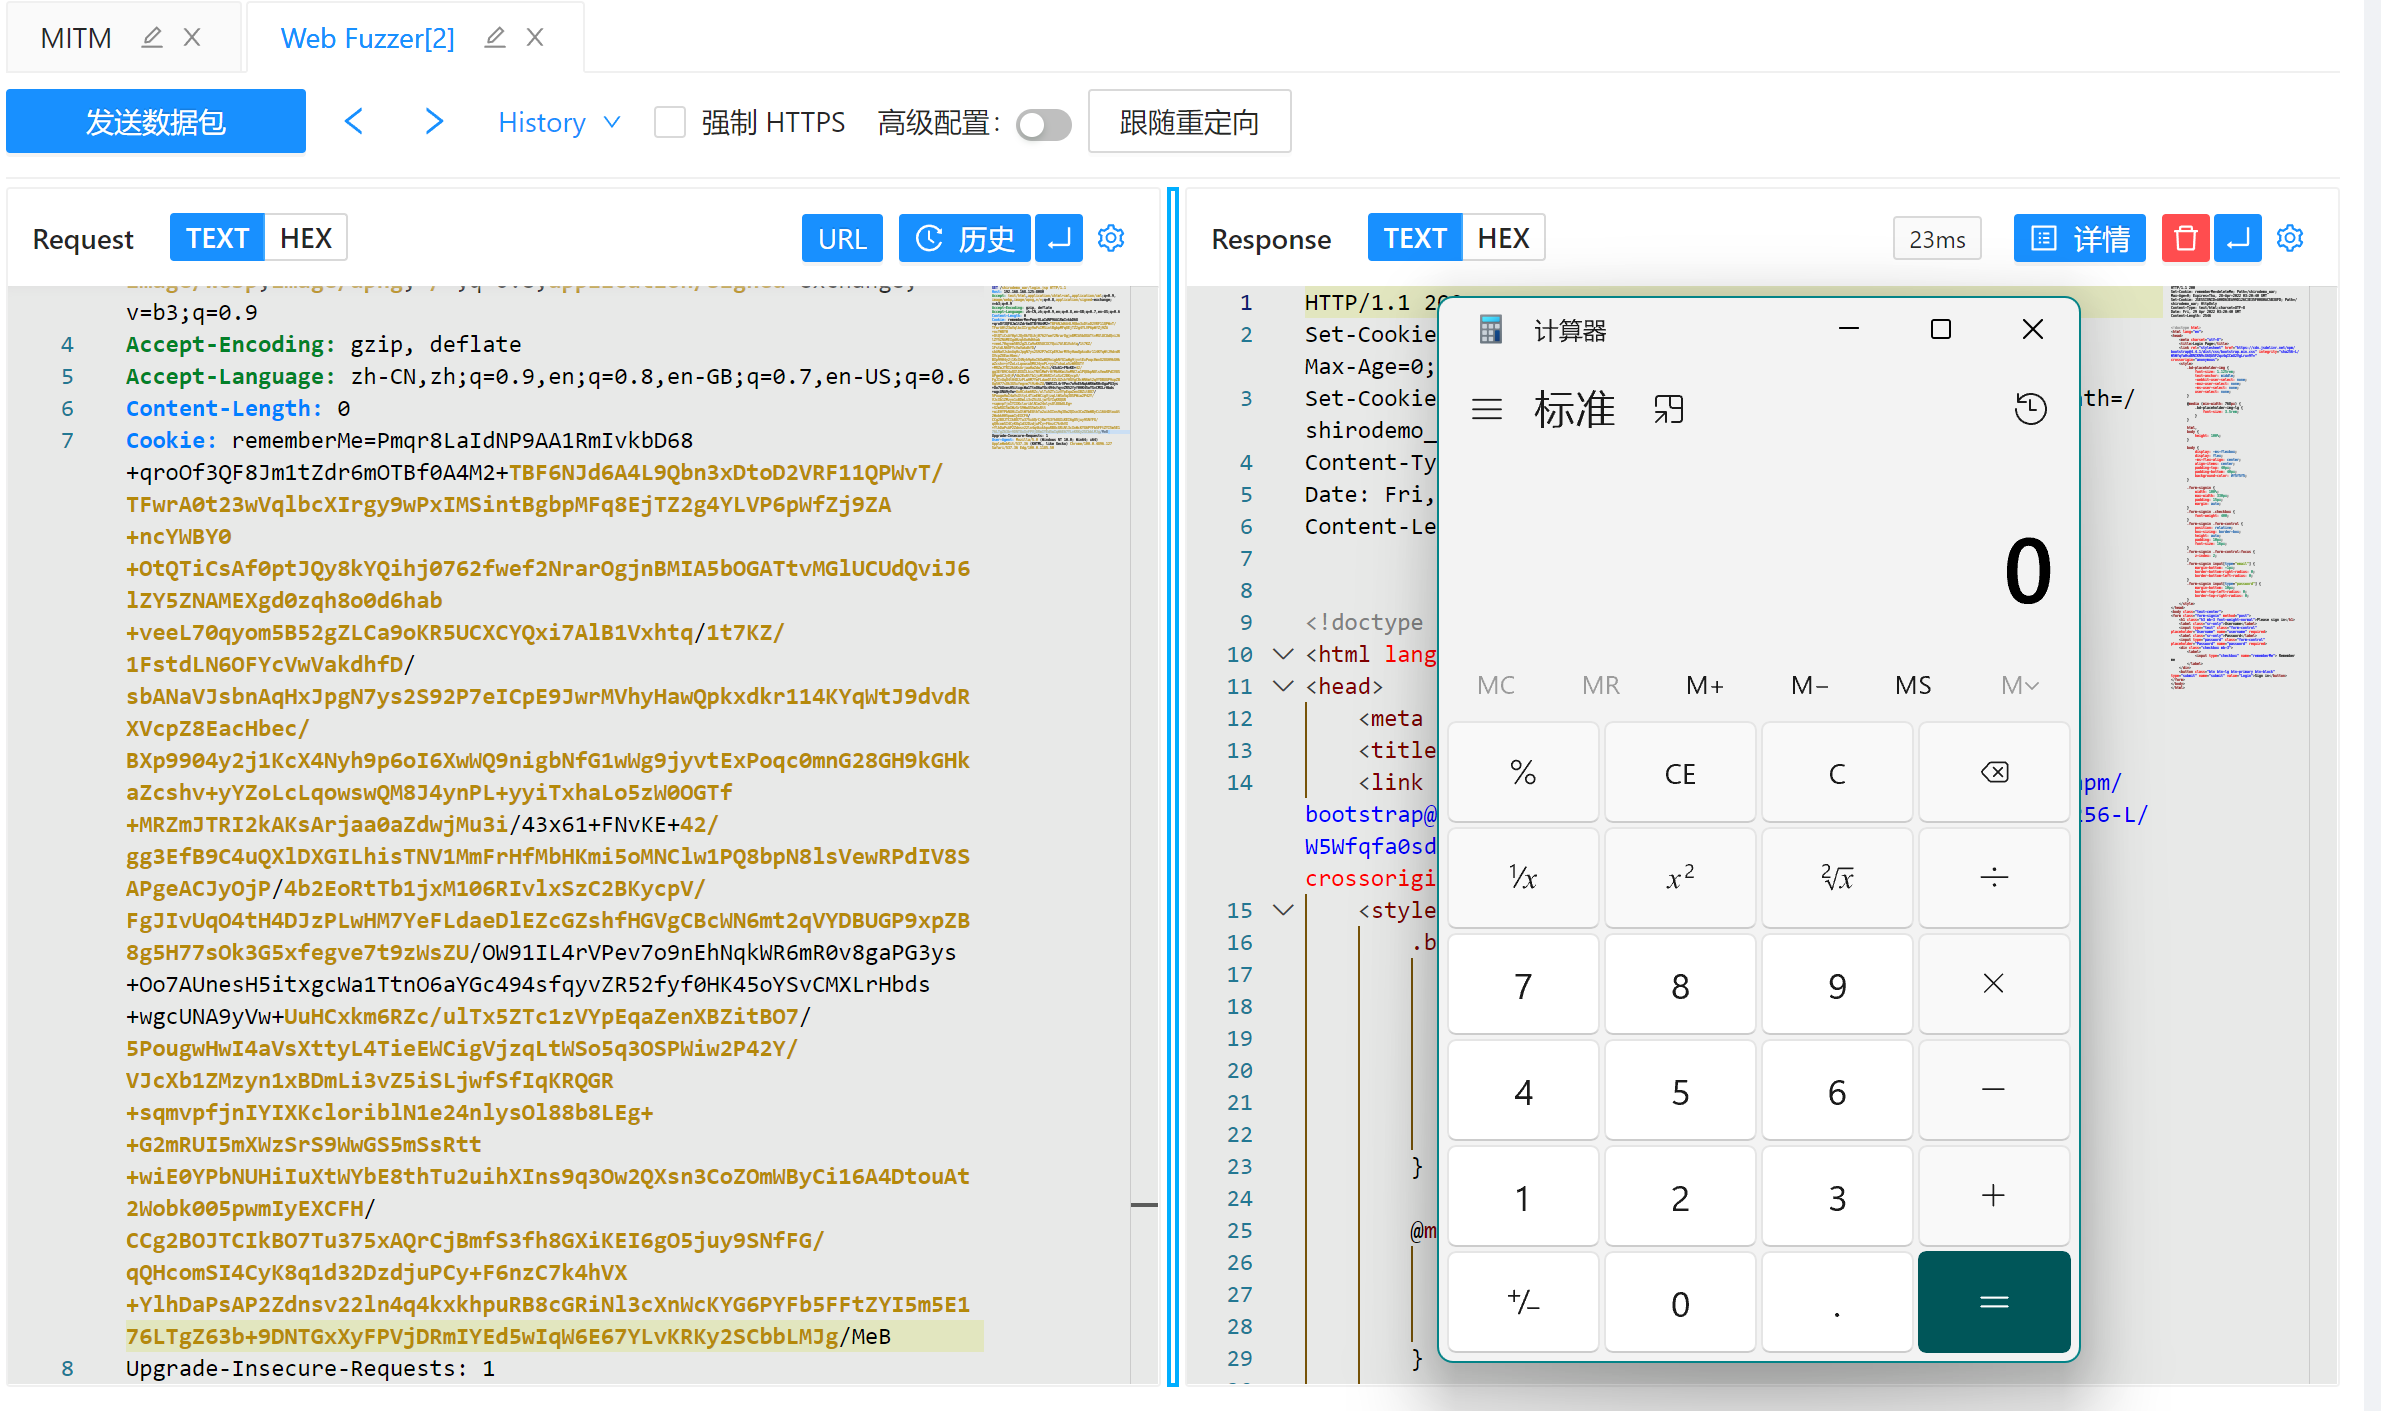Viewport: 2381px width, 1411px height.
Task: Click the x² square key
Action: [x=1680, y=878]
